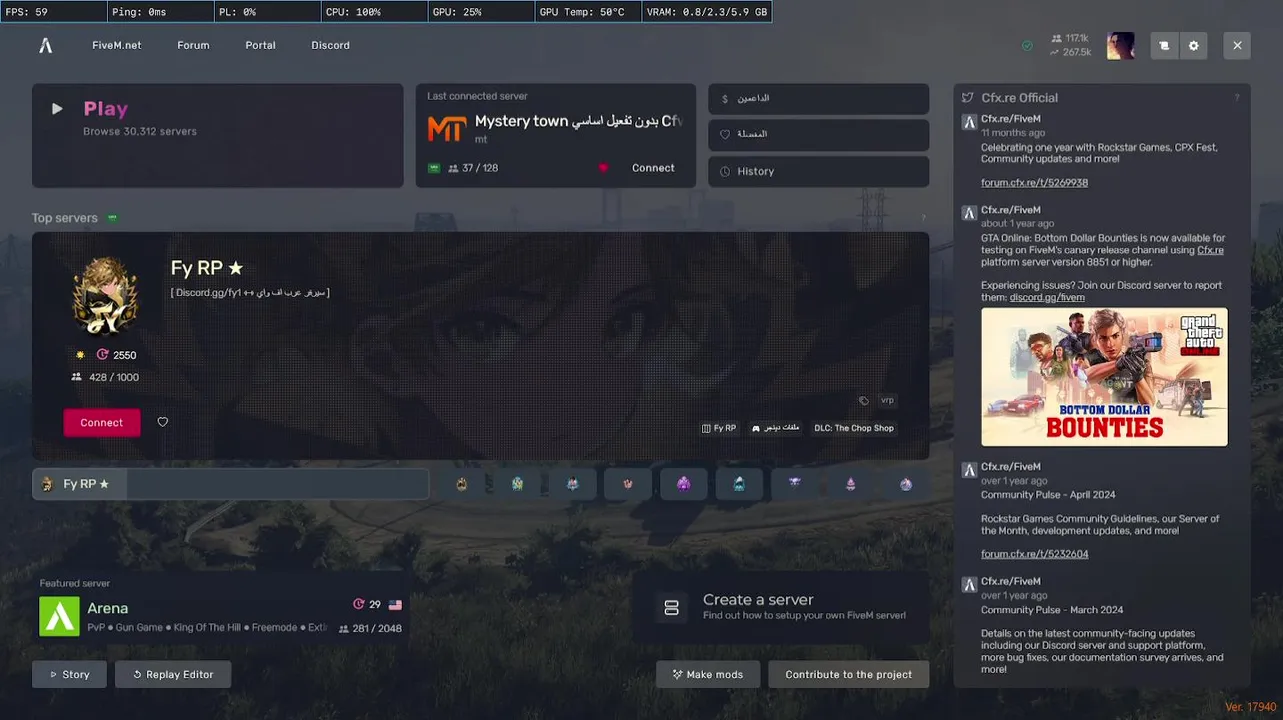Click Contribute to the project
Screen dimensions: 1283x720
[848, 674]
